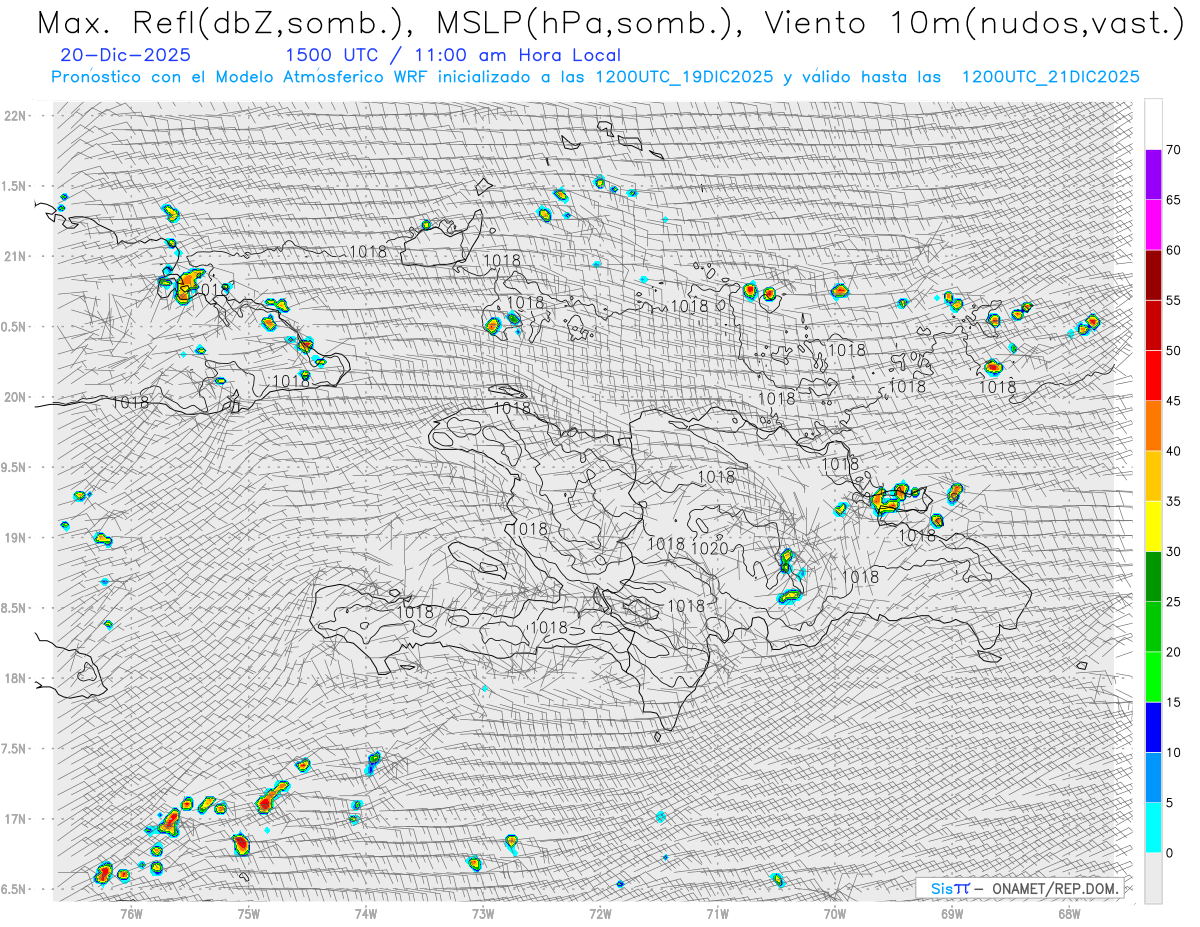Click the latitude label '22N'
This screenshot has width=1200, height=927.
coord(16,116)
